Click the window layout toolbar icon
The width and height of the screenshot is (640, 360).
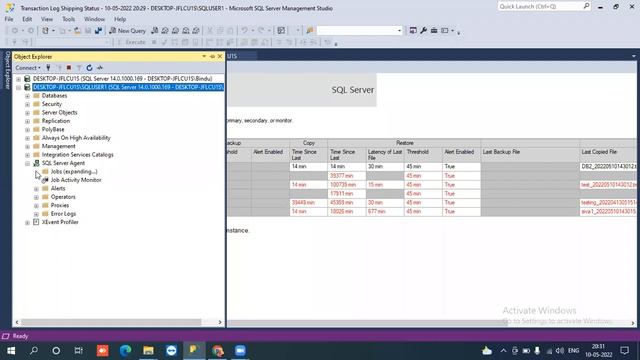445,31
